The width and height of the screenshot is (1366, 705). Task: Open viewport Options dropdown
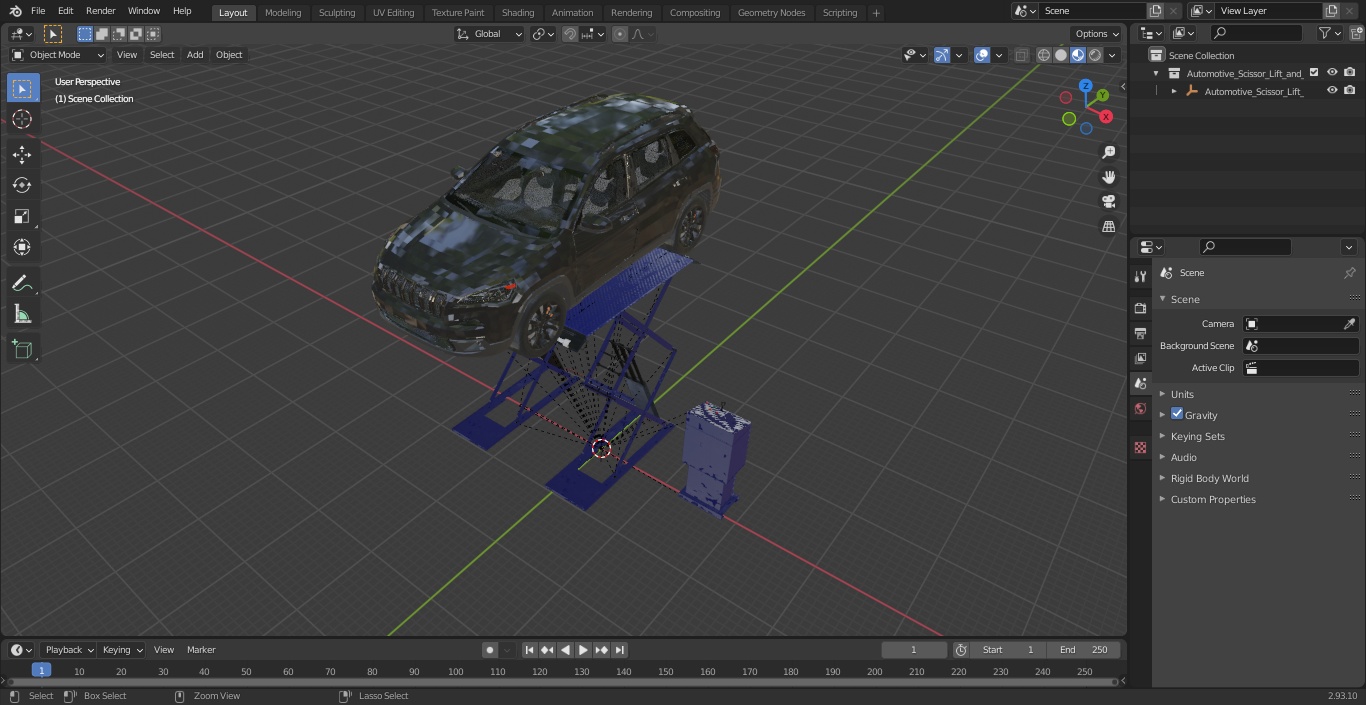tap(1097, 34)
